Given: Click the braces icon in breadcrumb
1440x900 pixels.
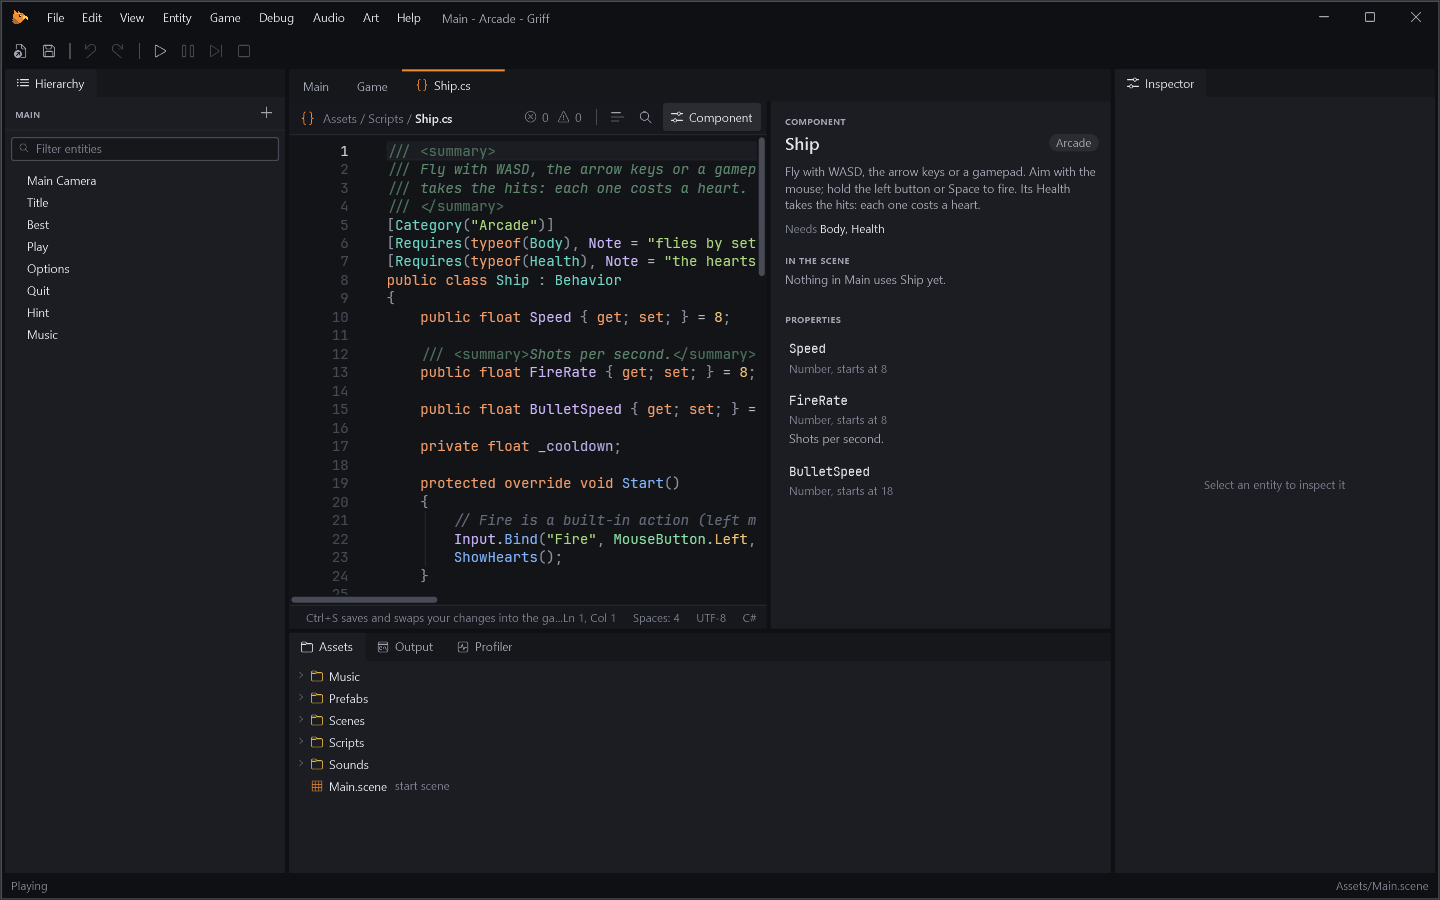Looking at the screenshot, I should 308,118.
